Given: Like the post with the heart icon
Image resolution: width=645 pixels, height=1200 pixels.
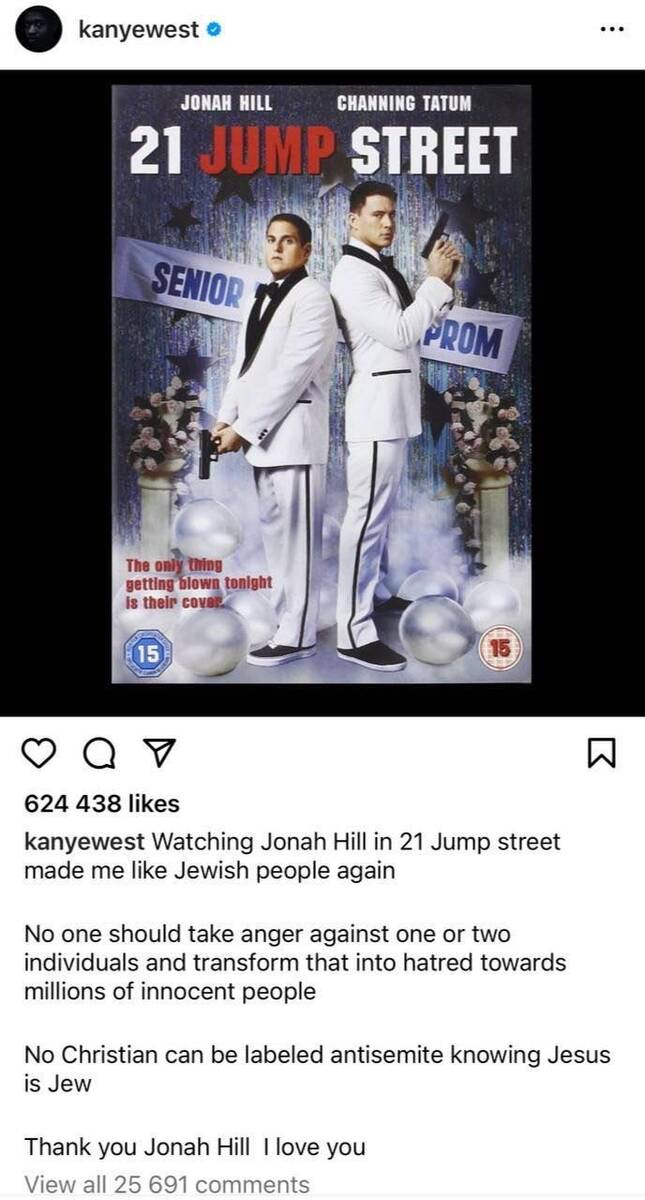Looking at the screenshot, I should click(39, 754).
